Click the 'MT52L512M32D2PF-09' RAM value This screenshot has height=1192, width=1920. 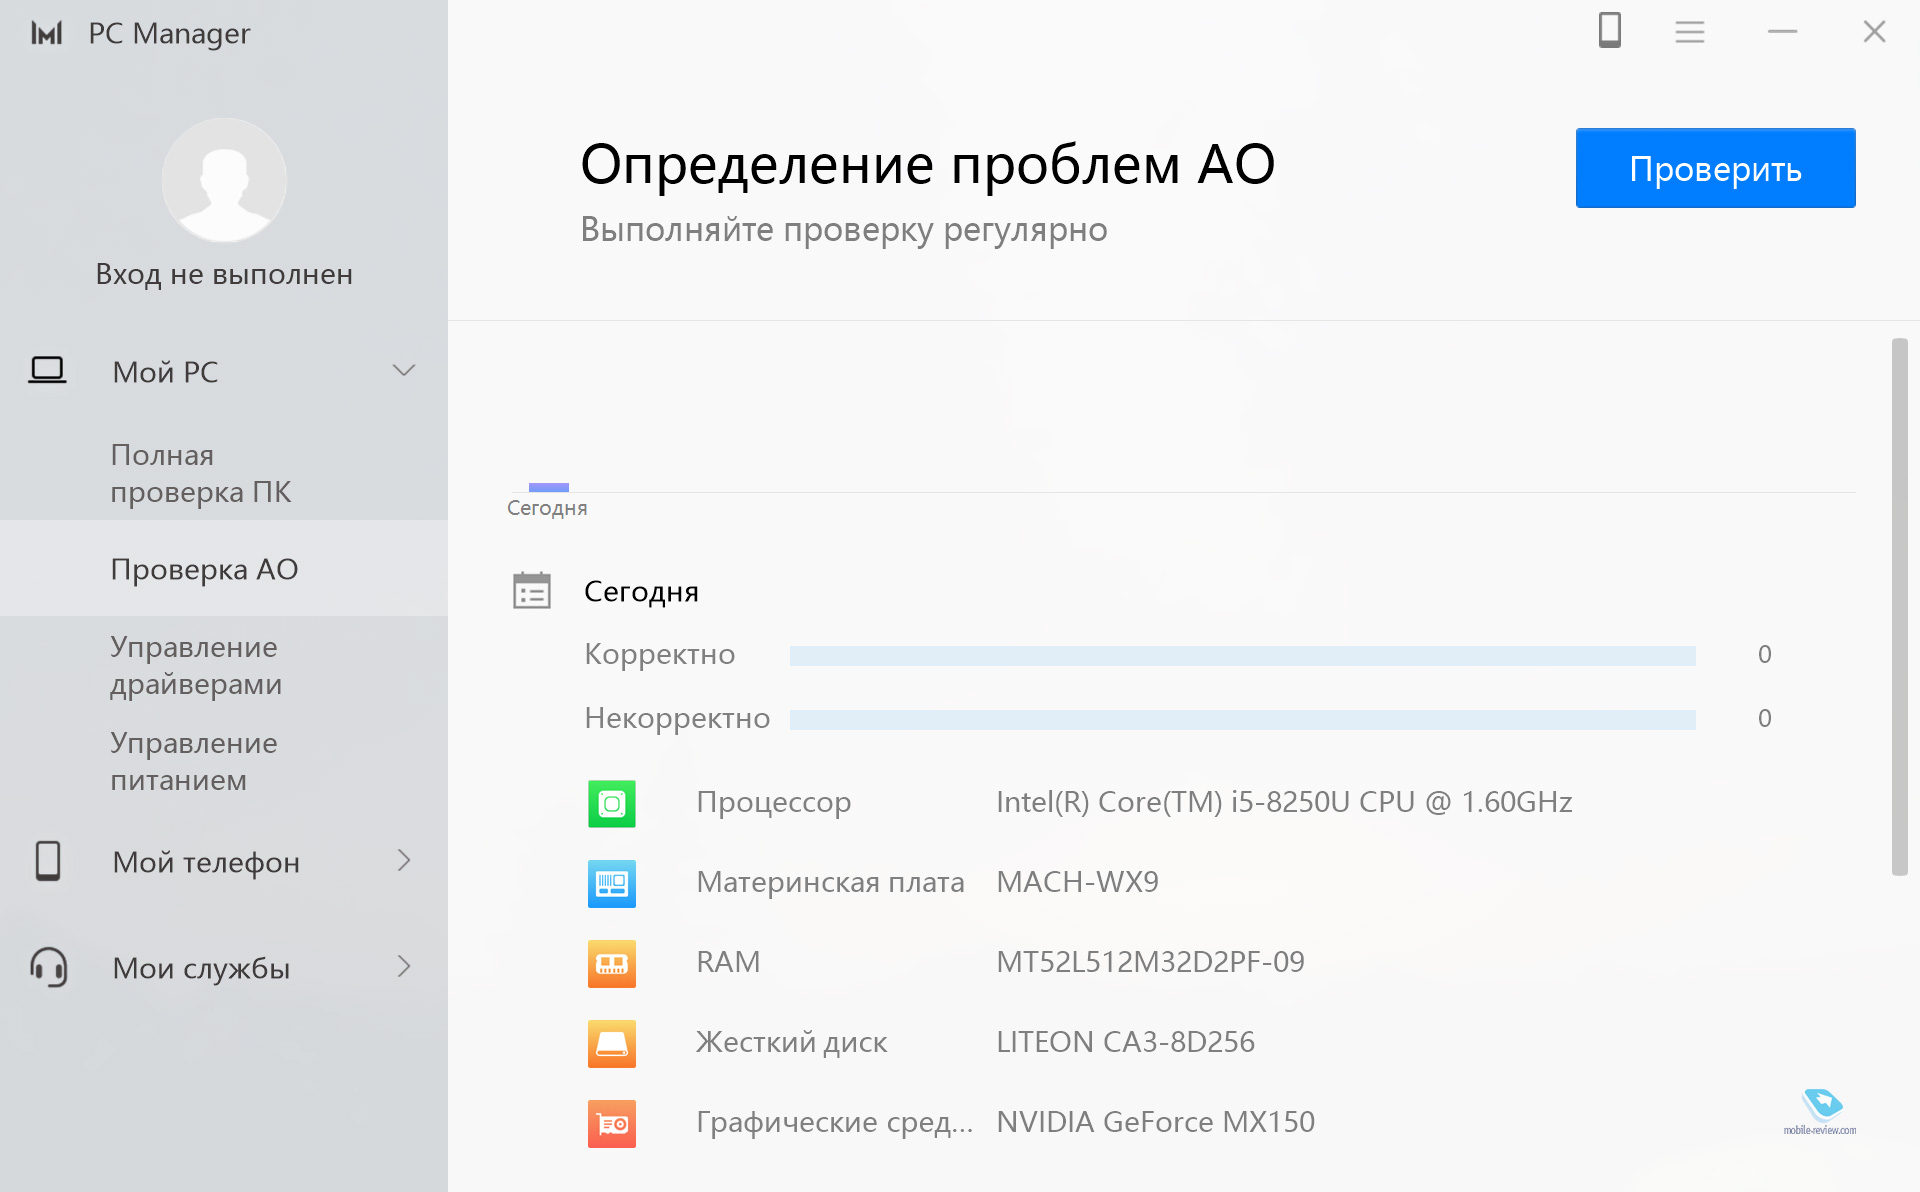[1150, 962]
